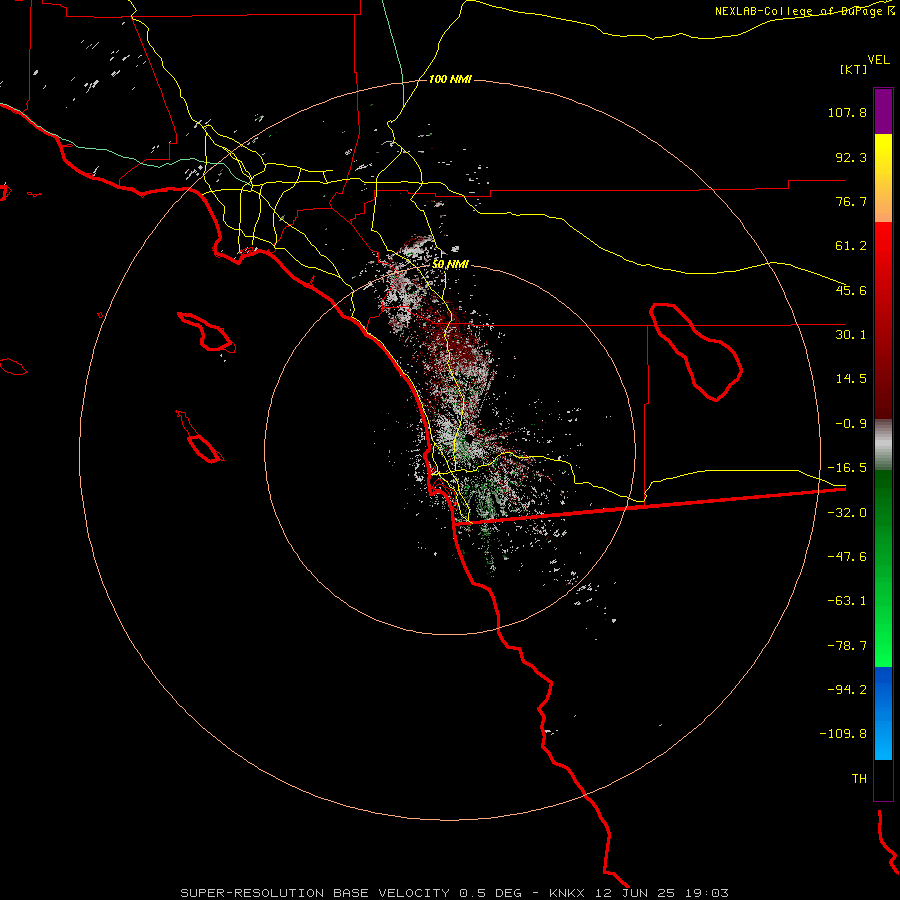Select the 30.1 scale value

[851, 335]
